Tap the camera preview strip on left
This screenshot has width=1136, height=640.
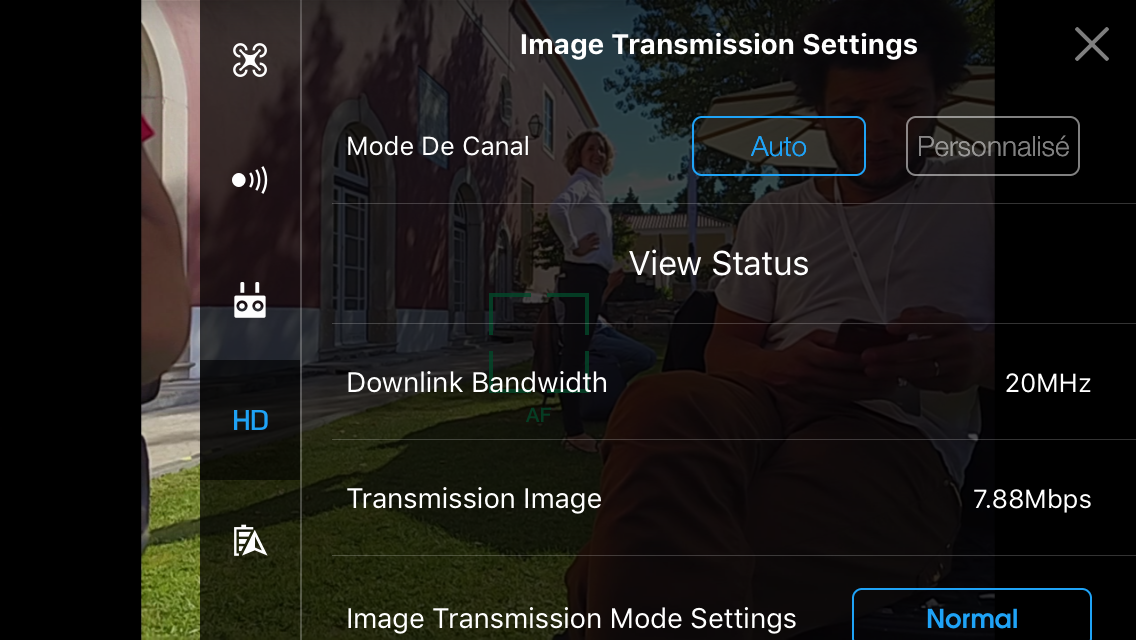point(170,320)
